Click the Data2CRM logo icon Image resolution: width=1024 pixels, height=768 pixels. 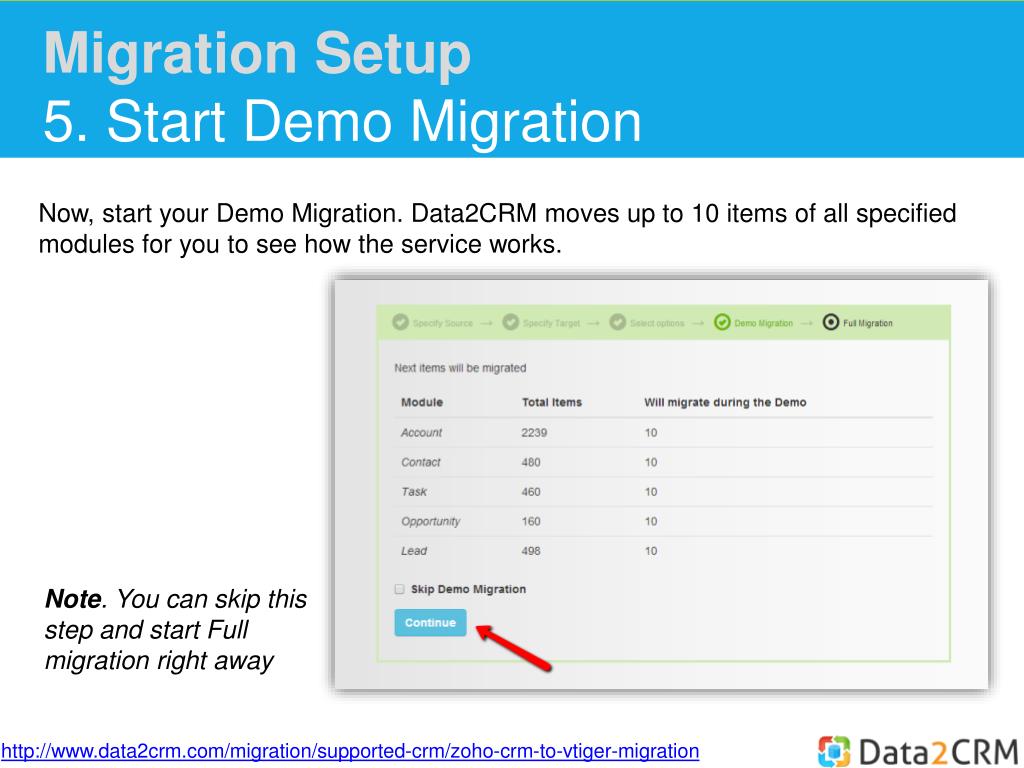834,751
